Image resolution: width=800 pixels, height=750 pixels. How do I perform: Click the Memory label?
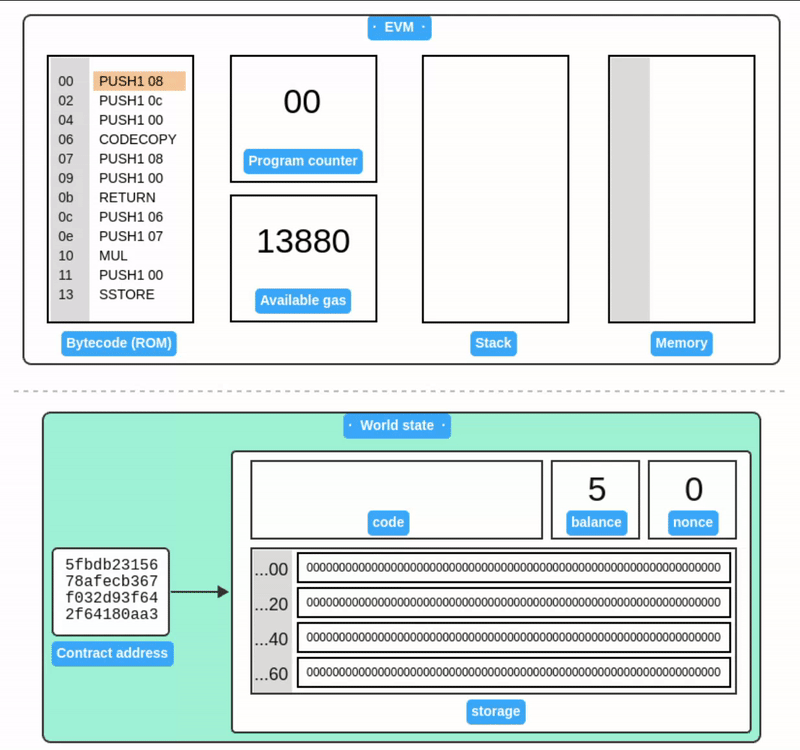681,343
